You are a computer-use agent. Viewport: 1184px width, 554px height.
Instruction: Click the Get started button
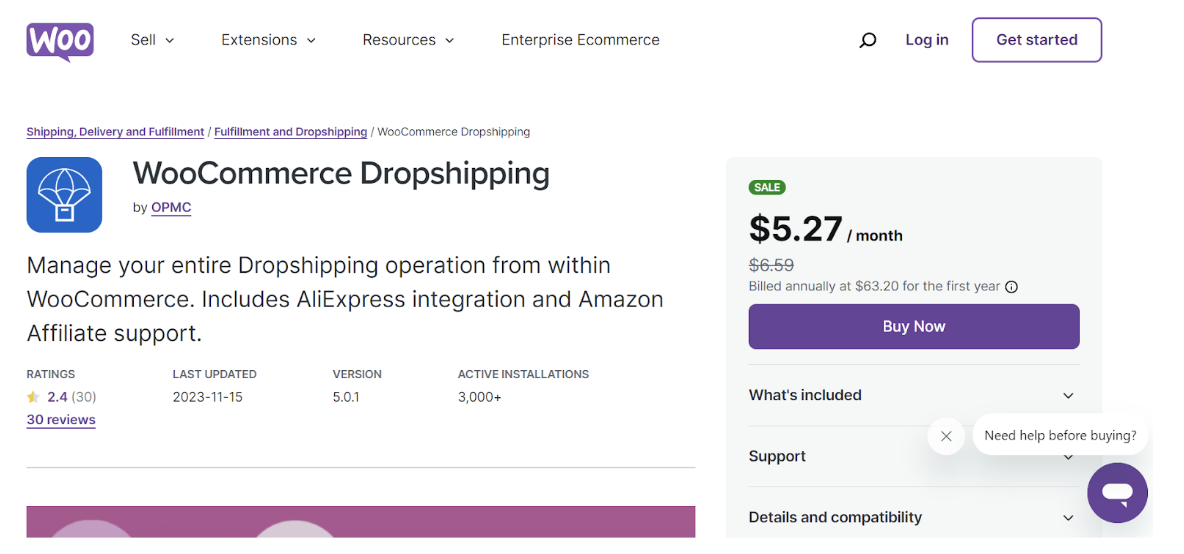[1037, 40]
